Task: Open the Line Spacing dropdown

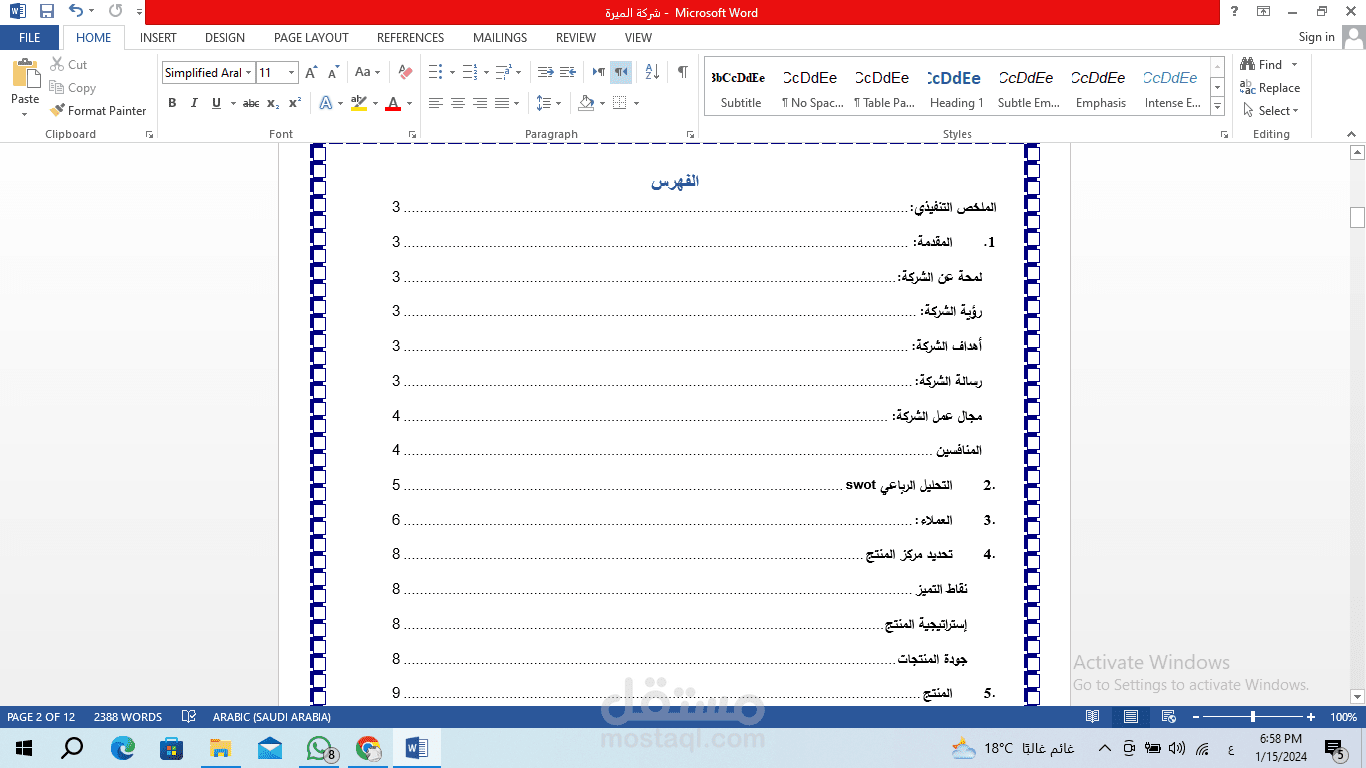Action: (548, 103)
